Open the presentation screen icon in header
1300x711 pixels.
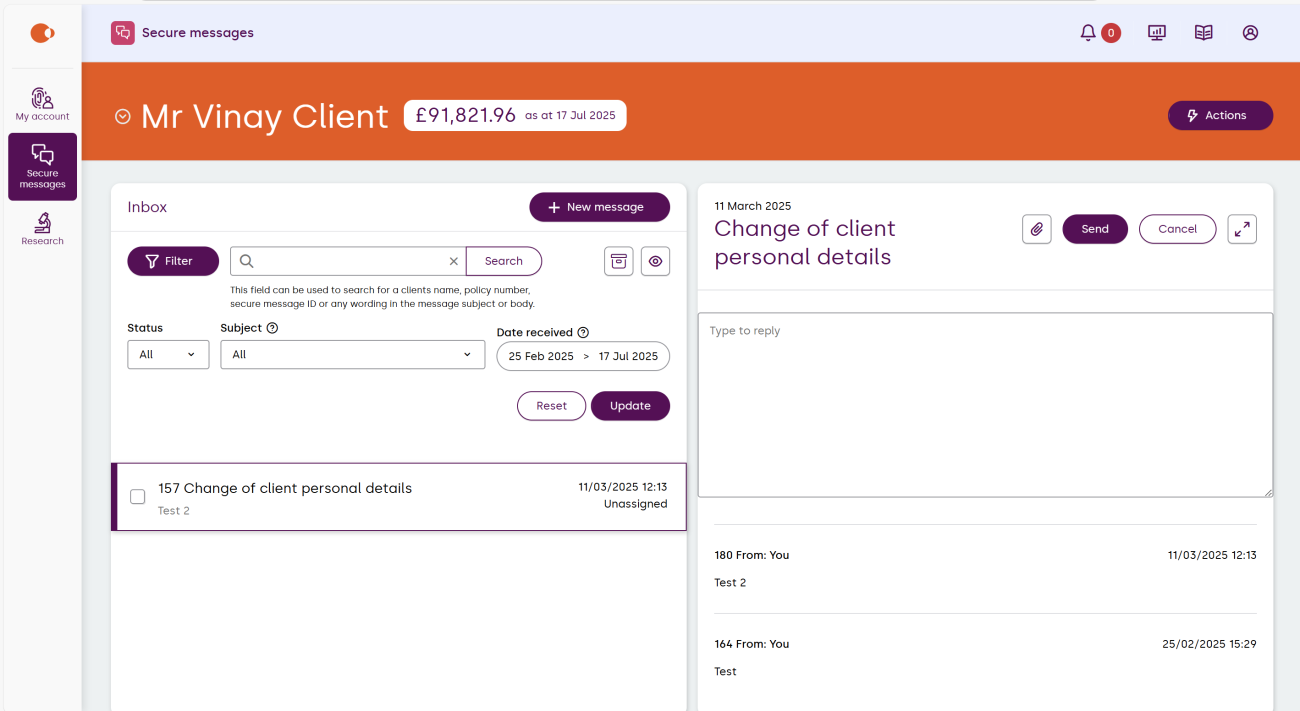point(1157,33)
